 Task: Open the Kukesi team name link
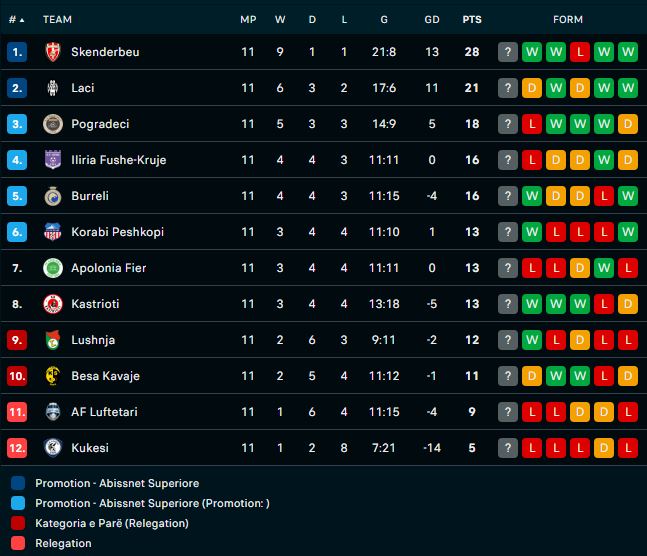point(90,448)
